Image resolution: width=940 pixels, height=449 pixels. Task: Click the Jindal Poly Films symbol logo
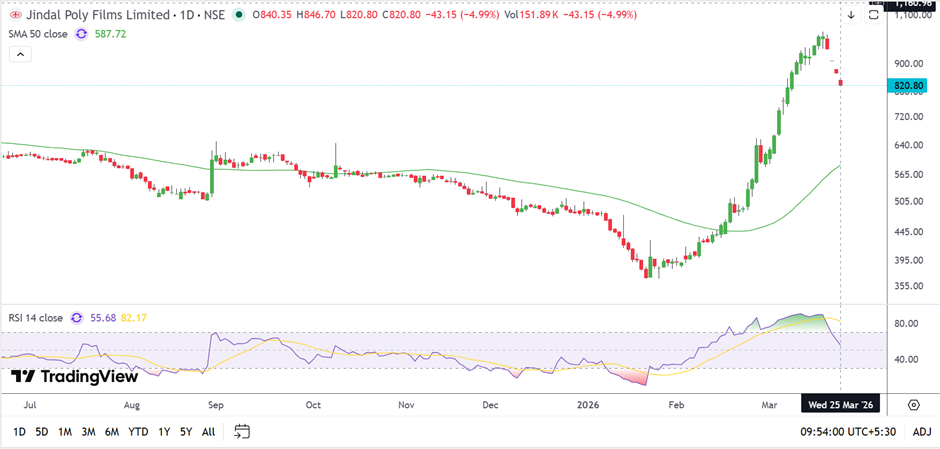point(16,15)
